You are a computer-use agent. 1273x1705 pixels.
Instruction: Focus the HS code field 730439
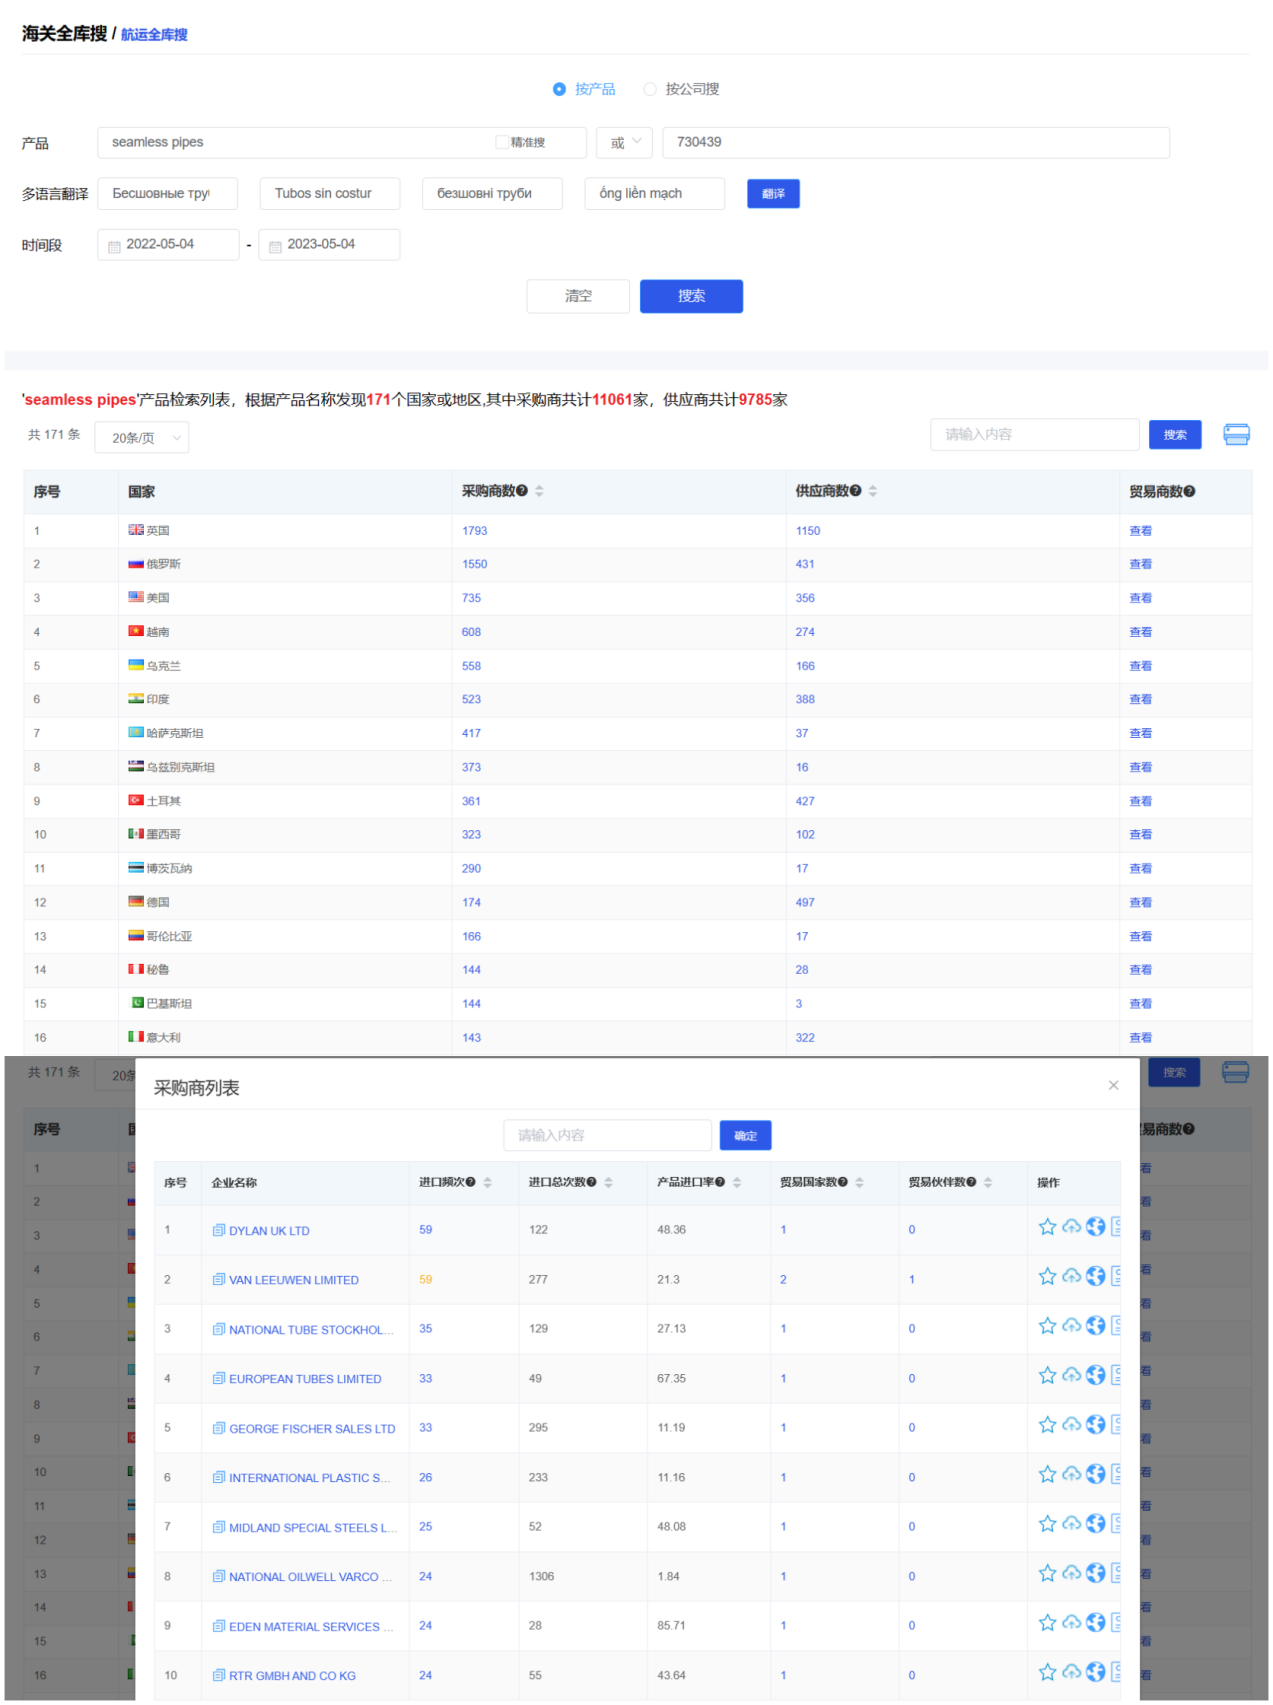coord(916,143)
